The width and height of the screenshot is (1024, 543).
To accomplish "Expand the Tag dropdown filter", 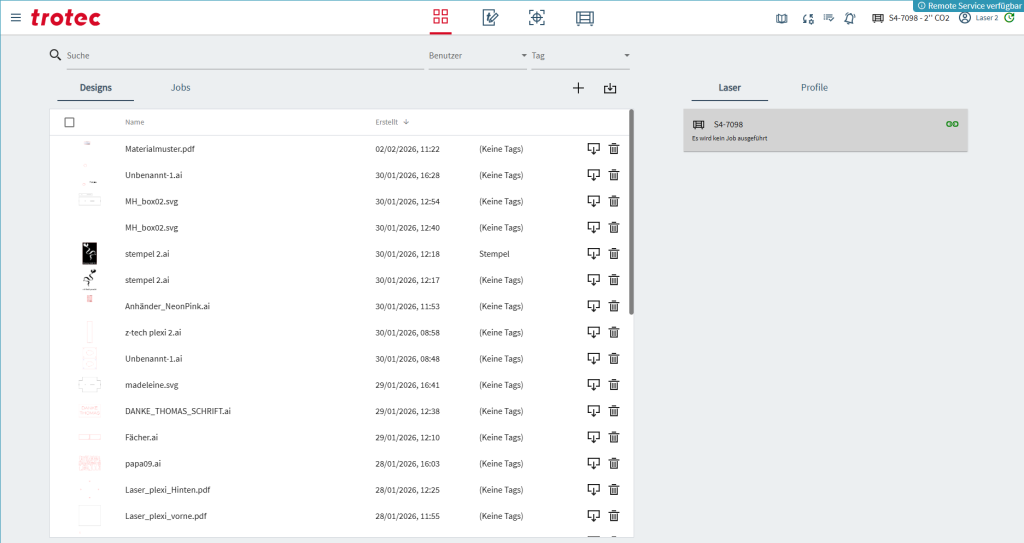I will coord(626,56).
